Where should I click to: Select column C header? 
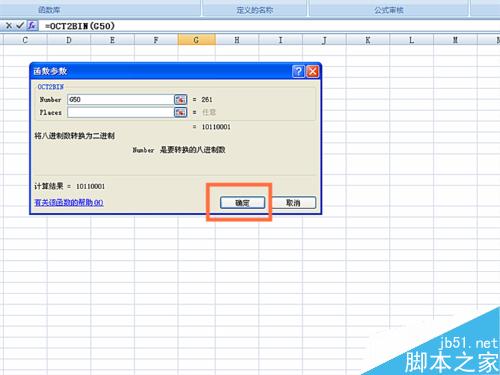point(25,40)
